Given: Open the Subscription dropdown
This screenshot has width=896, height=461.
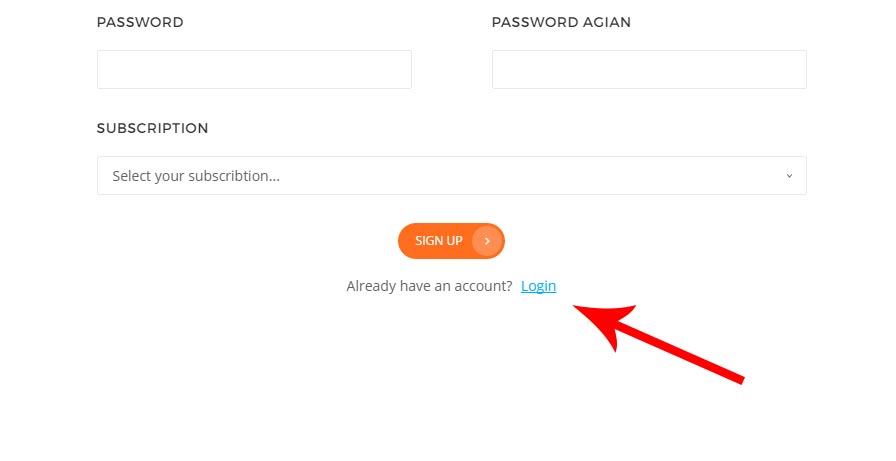Looking at the screenshot, I should tap(451, 176).
